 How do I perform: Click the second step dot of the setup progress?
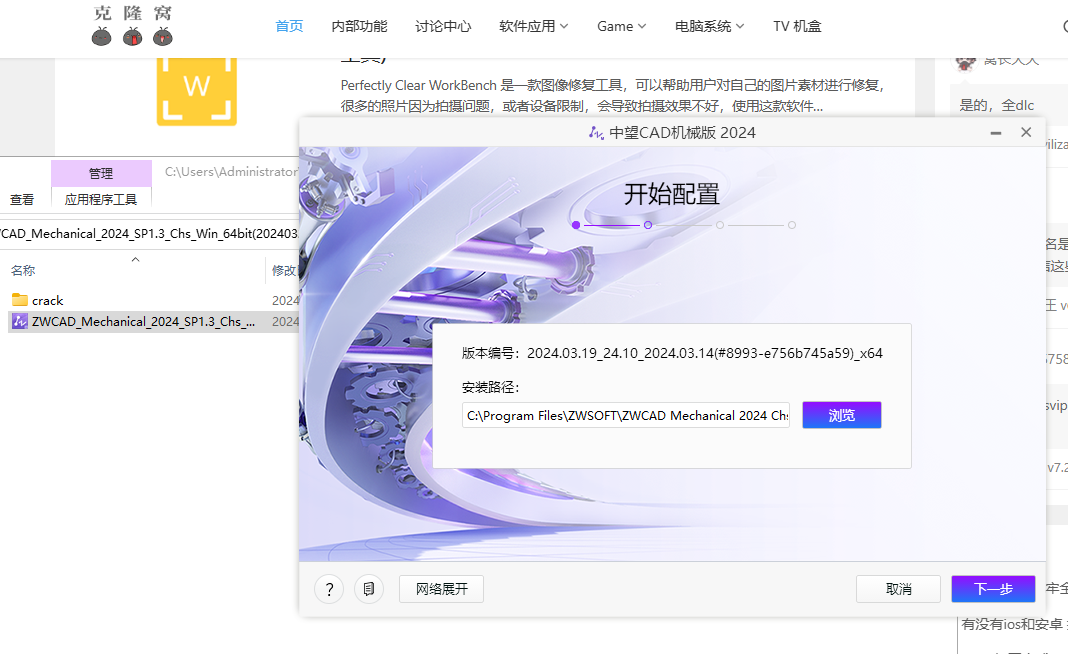click(648, 225)
